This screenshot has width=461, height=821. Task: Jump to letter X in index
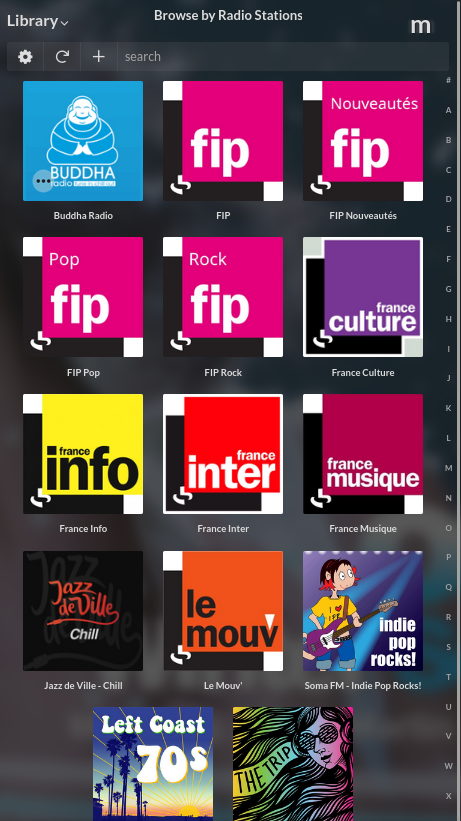[x=448, y=795]
